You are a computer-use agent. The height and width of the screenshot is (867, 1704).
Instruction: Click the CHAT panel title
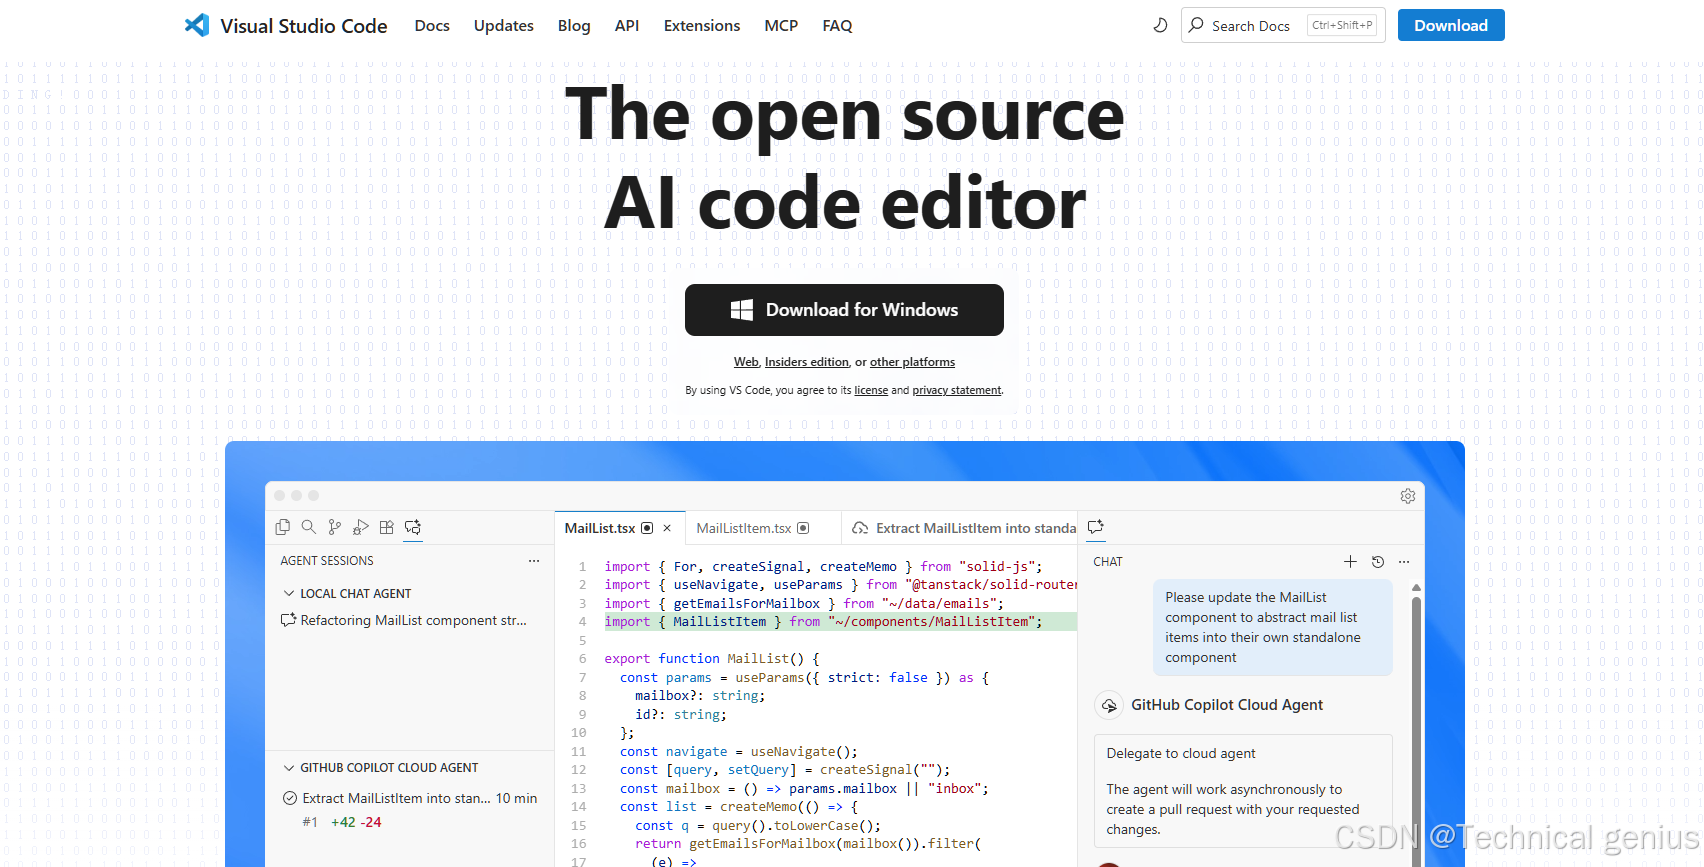pos(1108,562)
